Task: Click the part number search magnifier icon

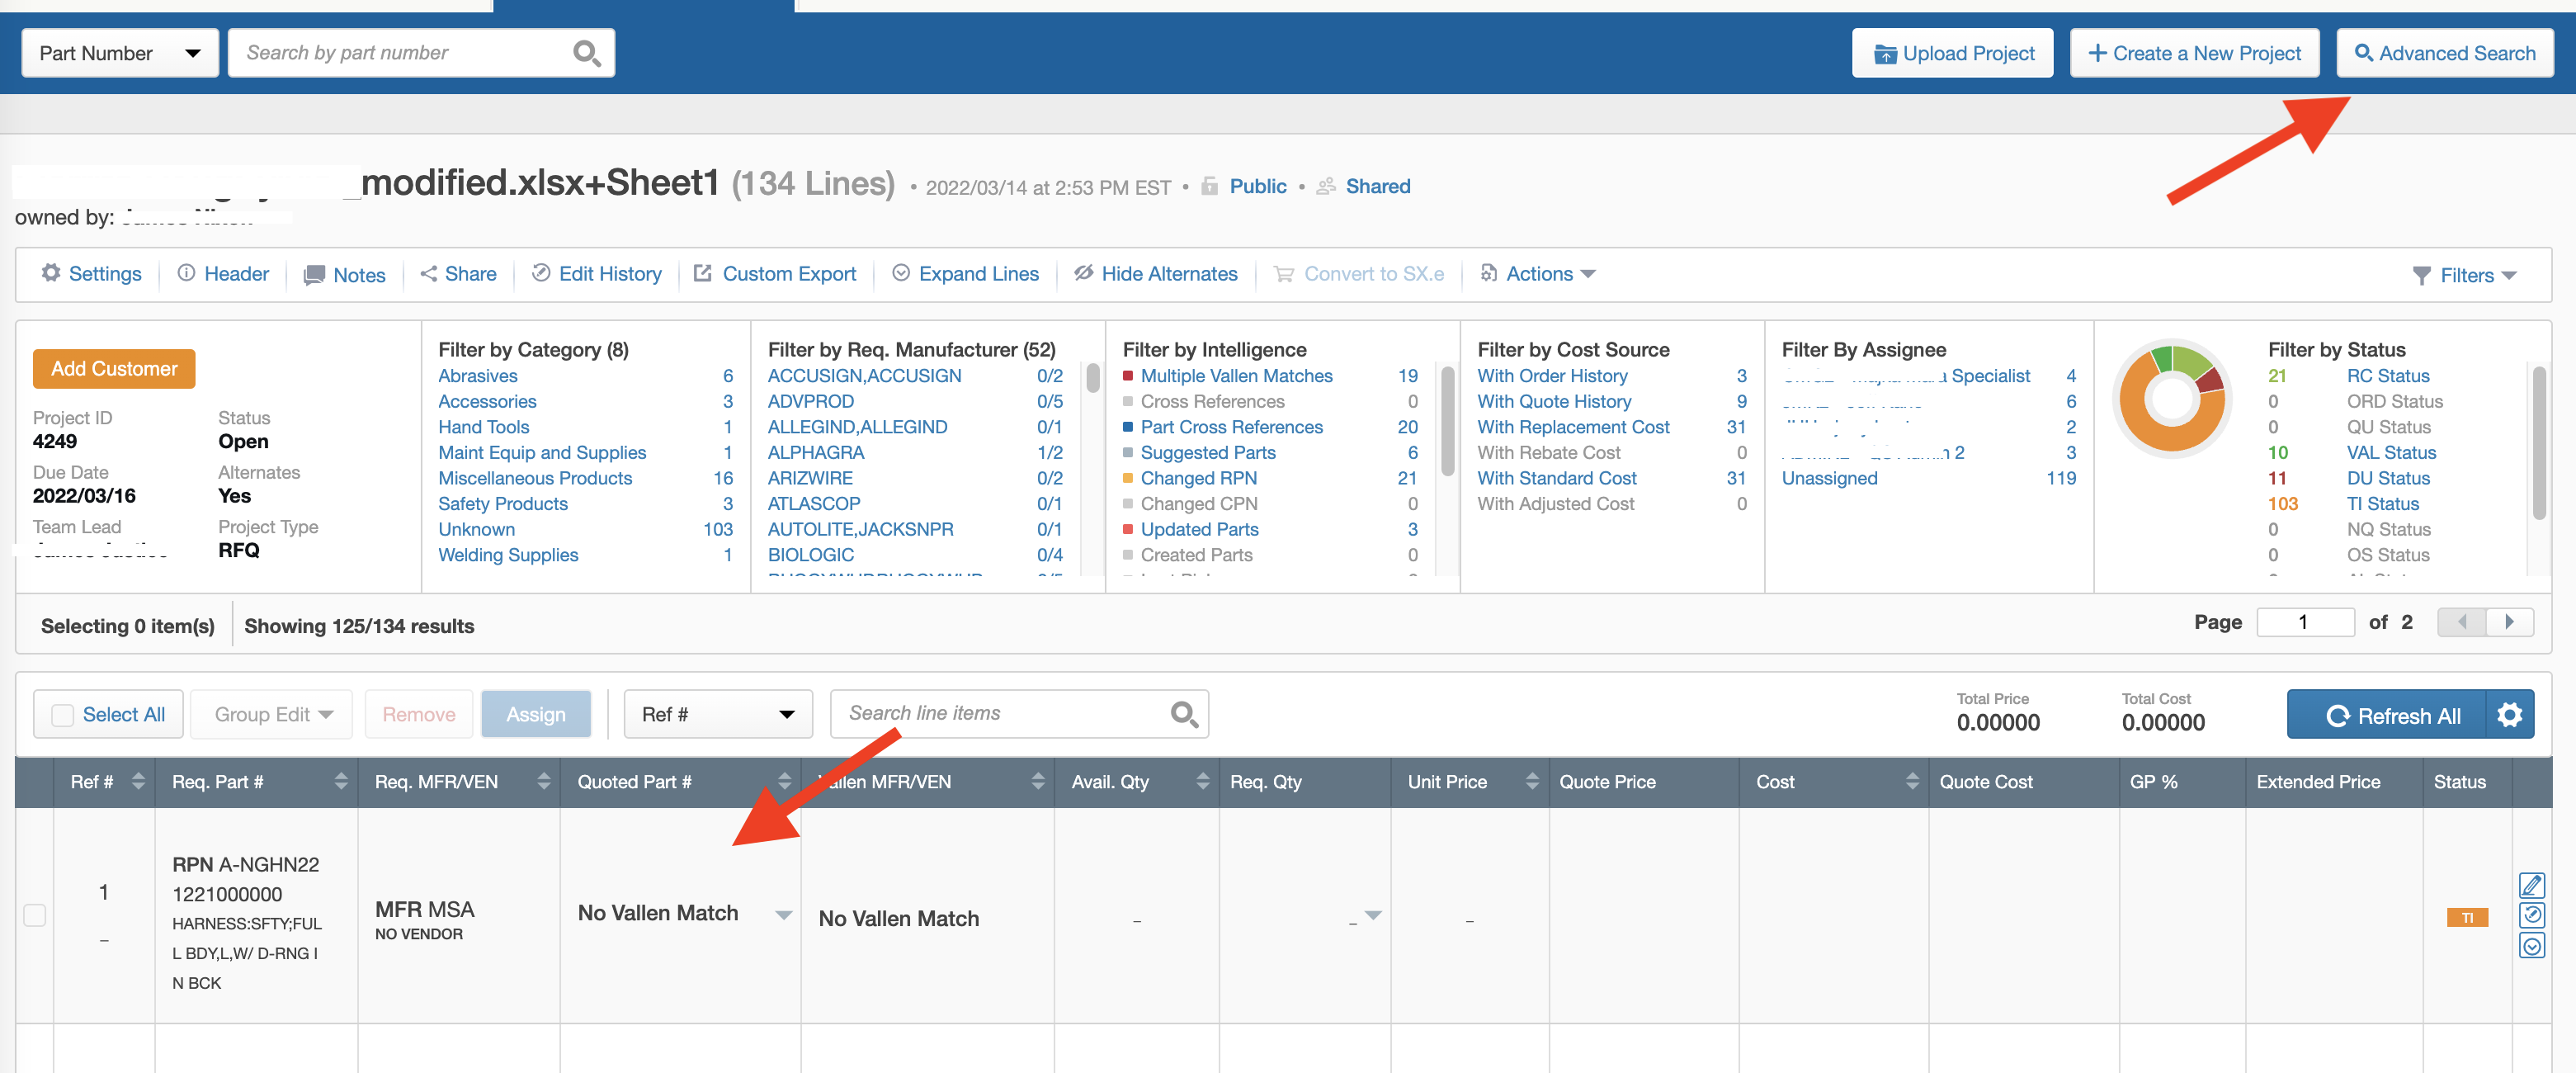Action: click(586, 53)
